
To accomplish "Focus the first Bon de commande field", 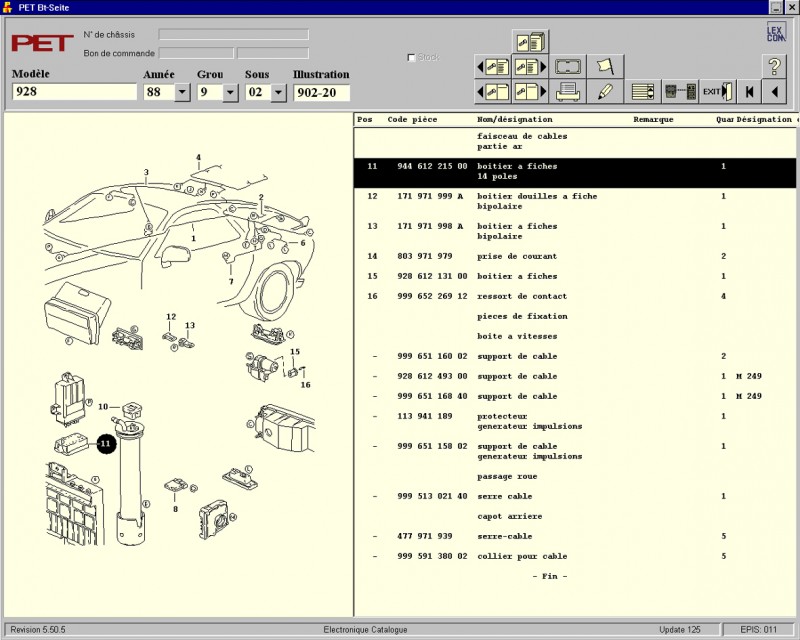I will pos(196,53).
